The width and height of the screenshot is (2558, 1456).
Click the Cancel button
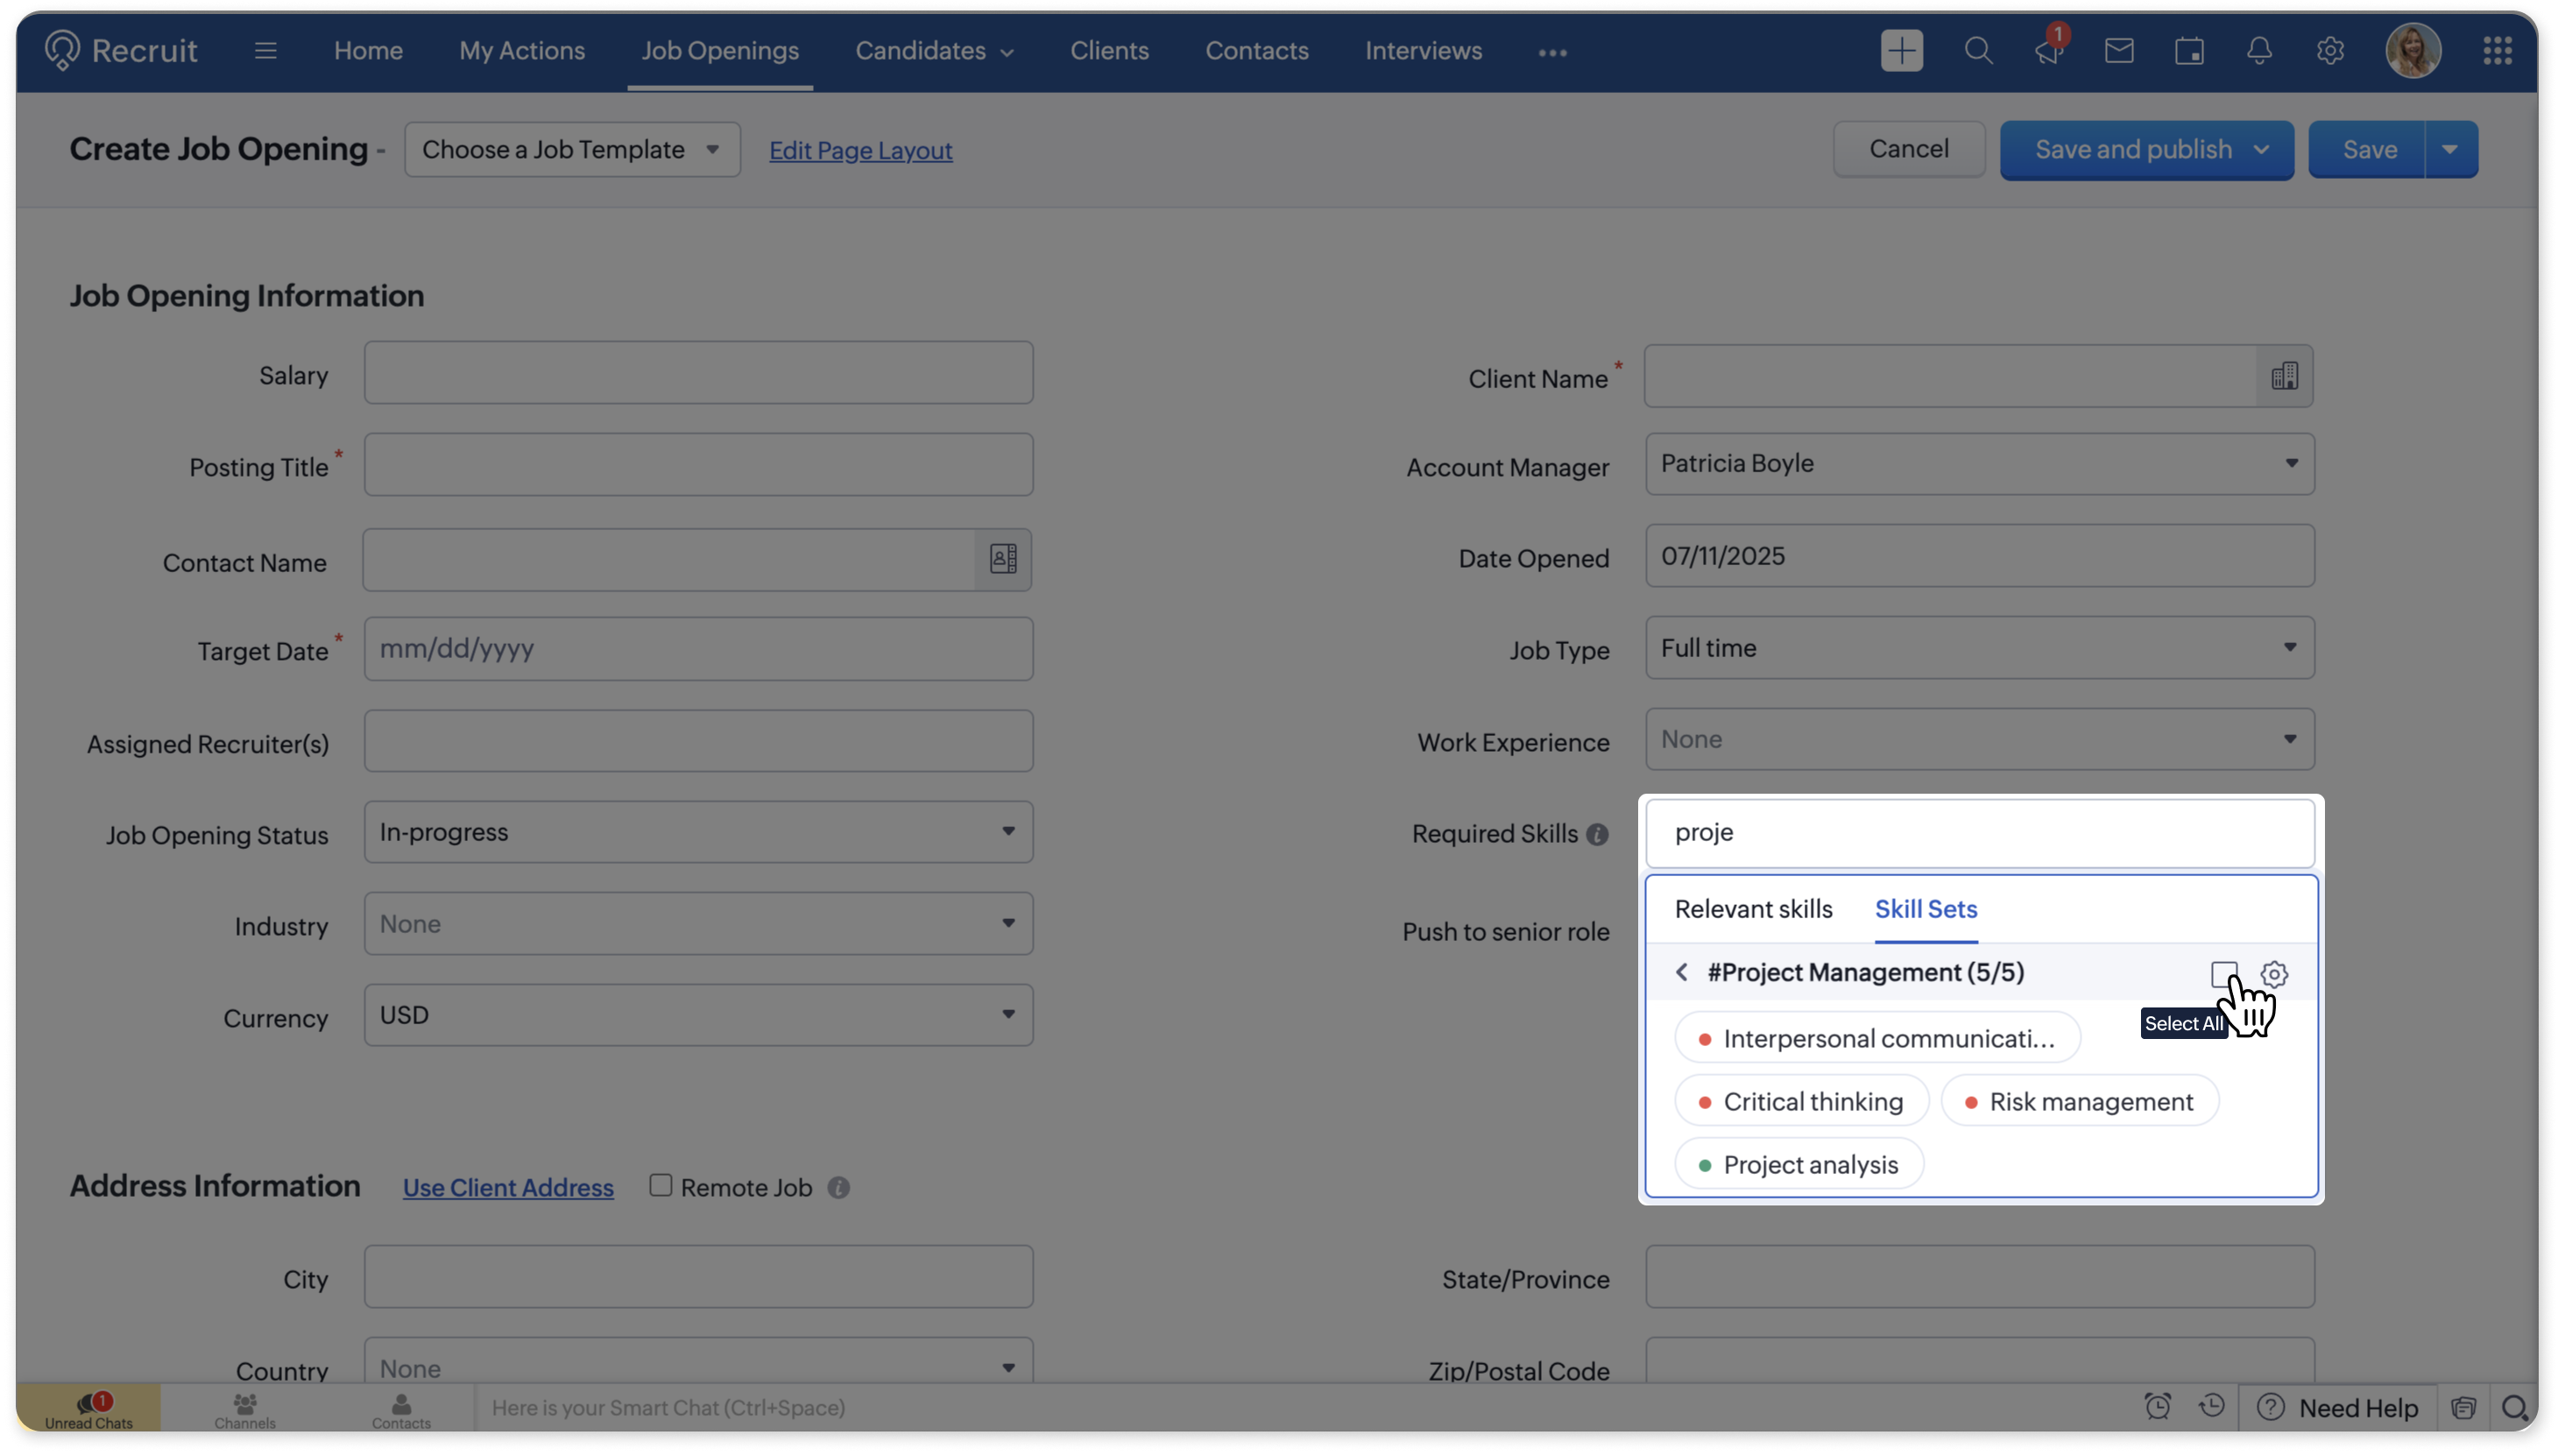(x=1908, y=150)
